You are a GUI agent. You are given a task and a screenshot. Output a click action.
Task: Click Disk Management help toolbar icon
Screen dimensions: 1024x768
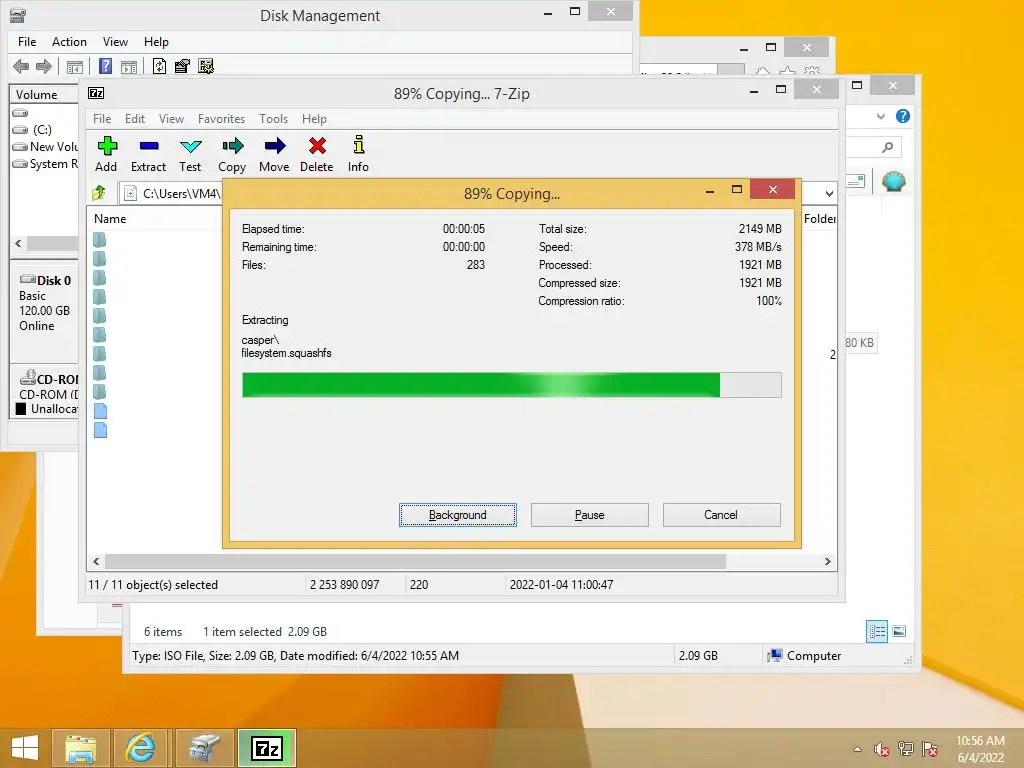click(x=105, y=66)
